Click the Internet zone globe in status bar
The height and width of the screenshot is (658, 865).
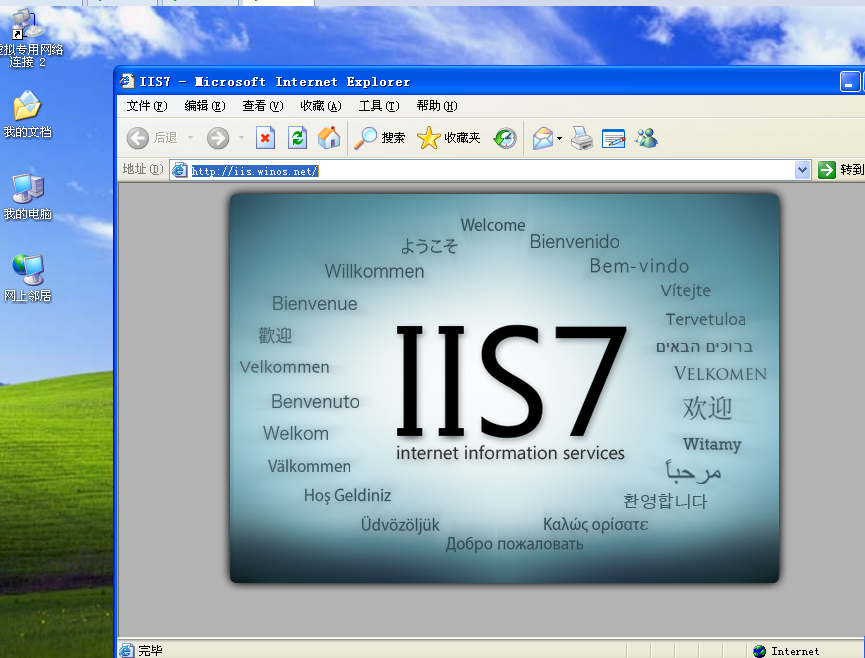759,651
